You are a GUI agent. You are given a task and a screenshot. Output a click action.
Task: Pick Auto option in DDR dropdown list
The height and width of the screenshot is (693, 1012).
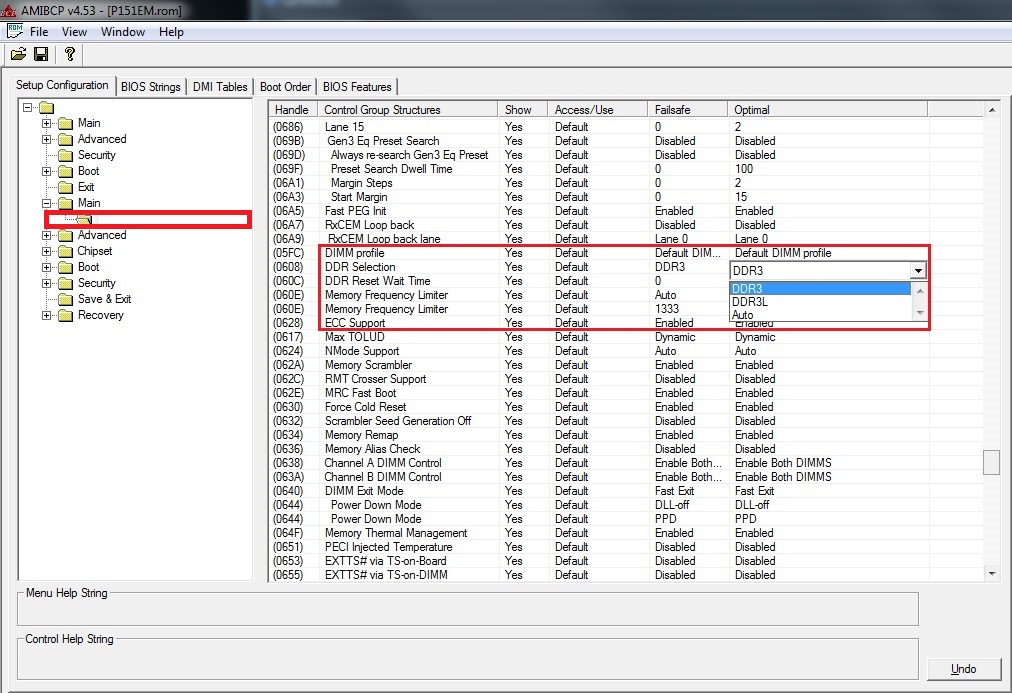[743, 315]
